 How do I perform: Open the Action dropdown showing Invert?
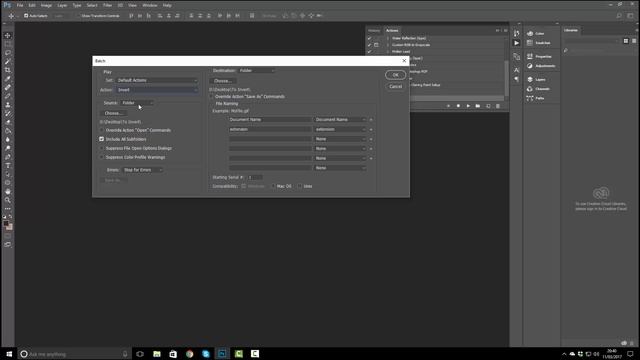[157, 90]
